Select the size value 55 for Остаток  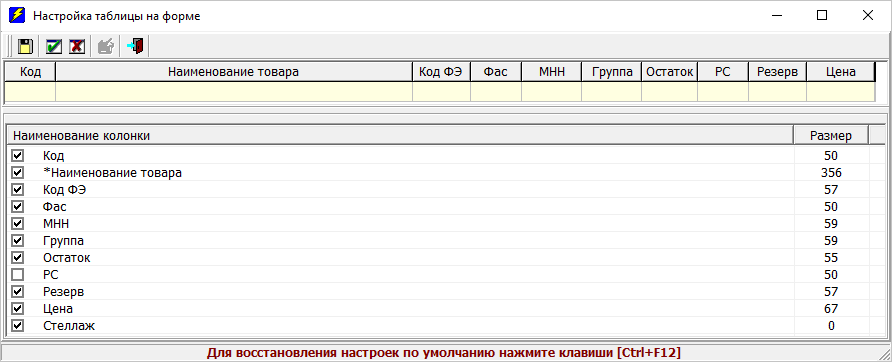click(831, 258)
